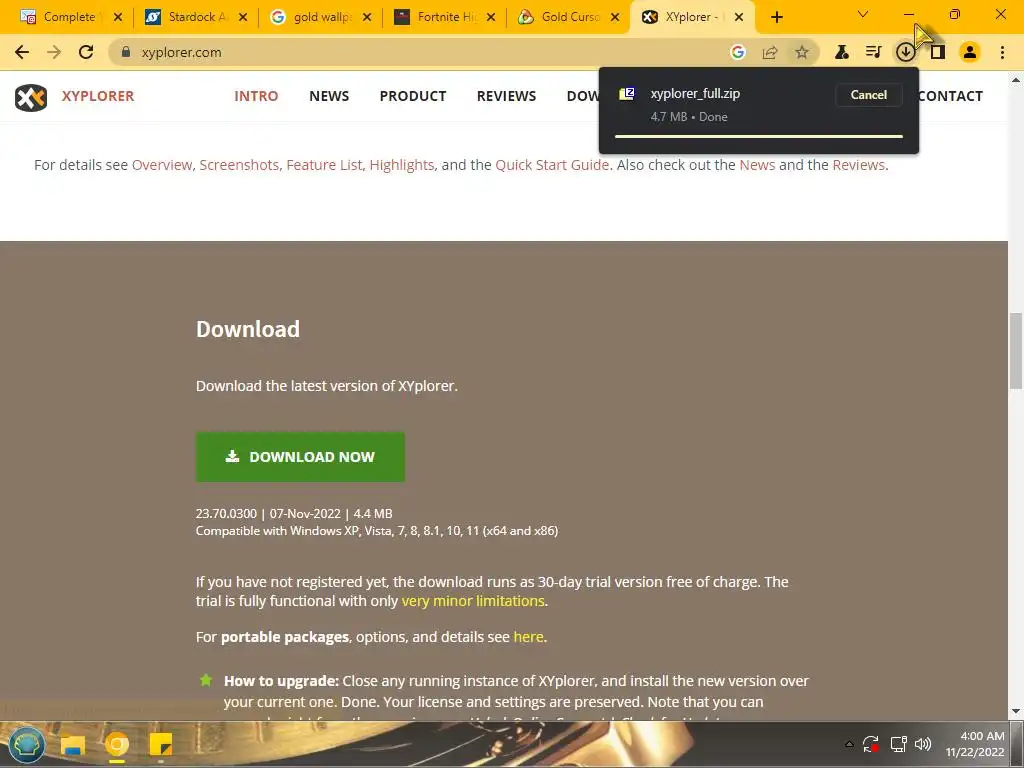
Task: Switch to the Fortnite tab
Action: tap(445, 17)
